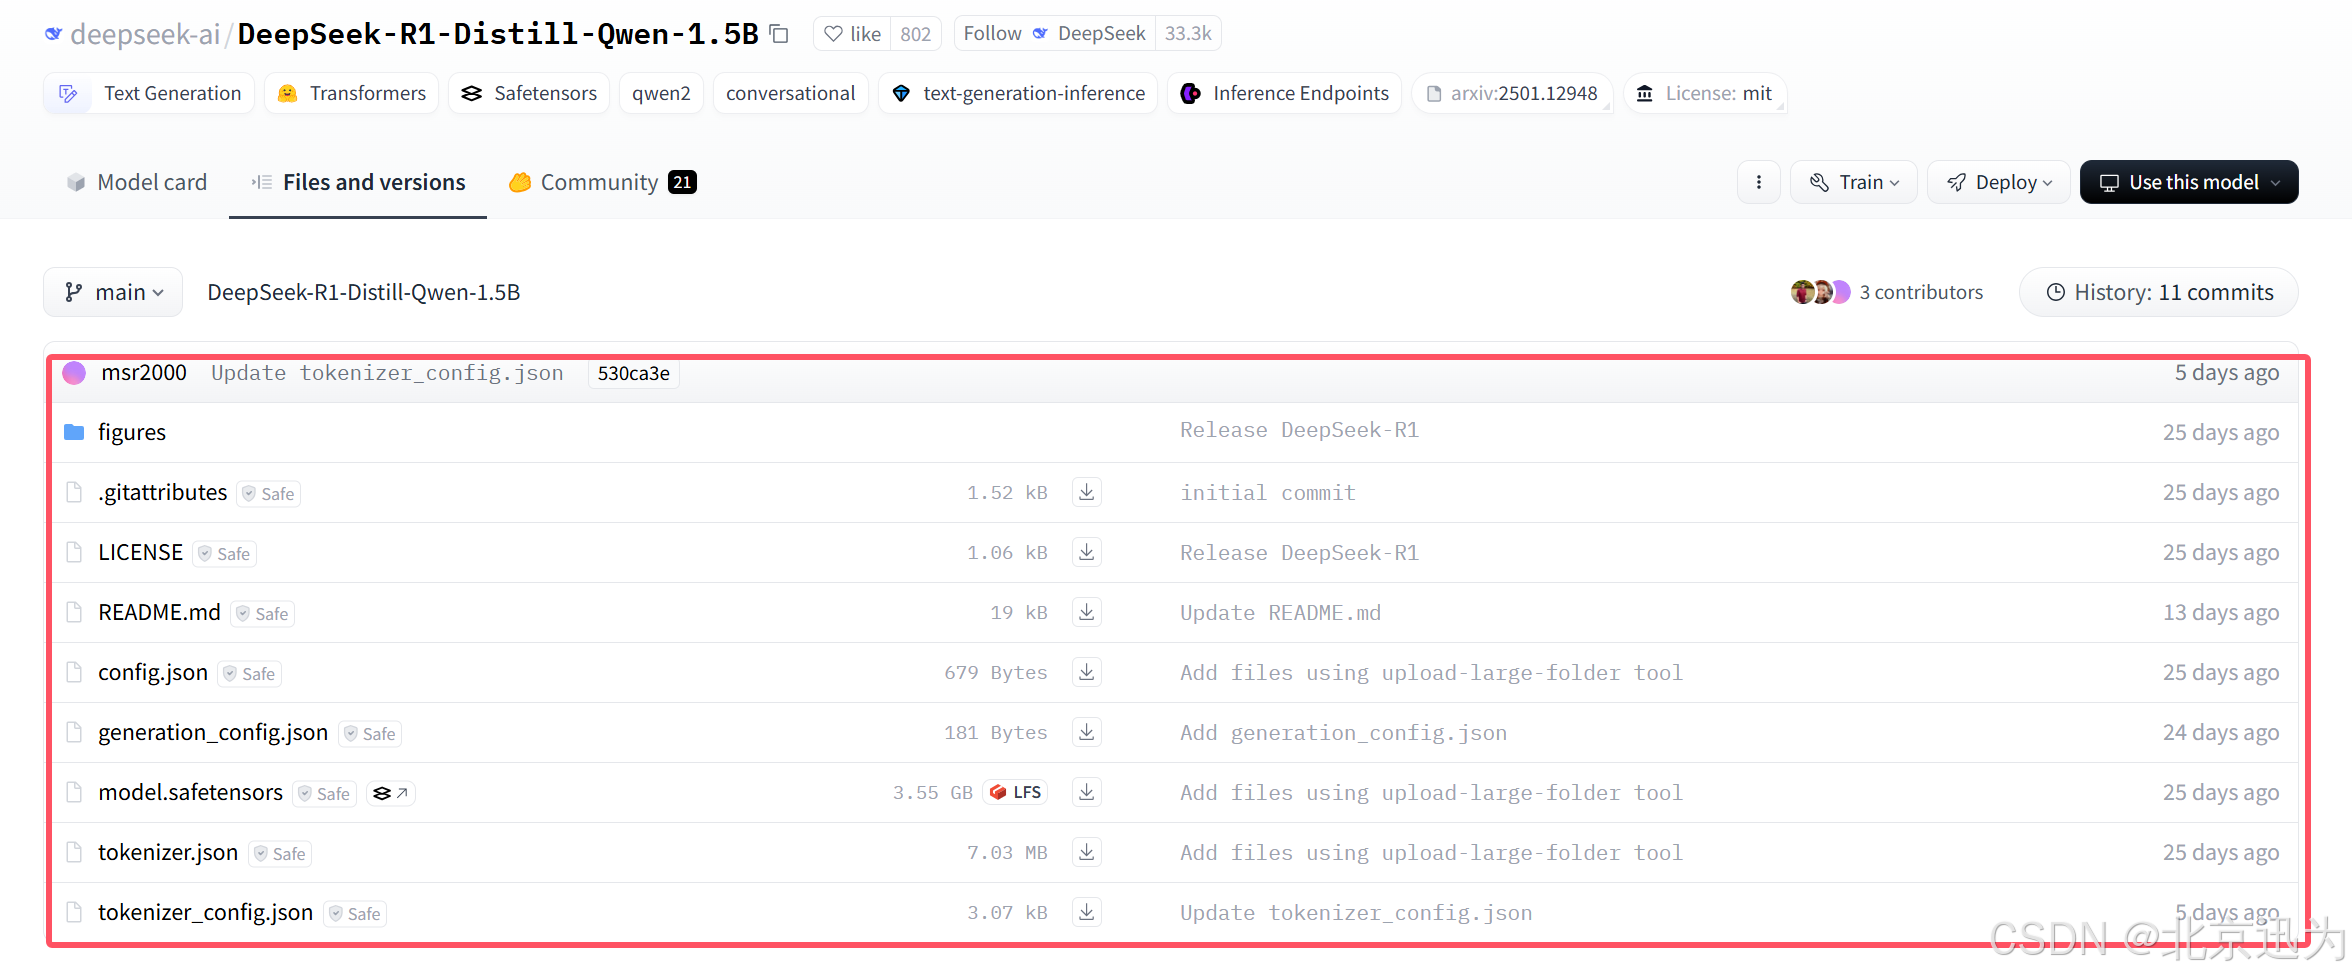The width and height of the screenshot is (2352, 978).
Task: Select the qwen2 tag
Action: [661, 93]
